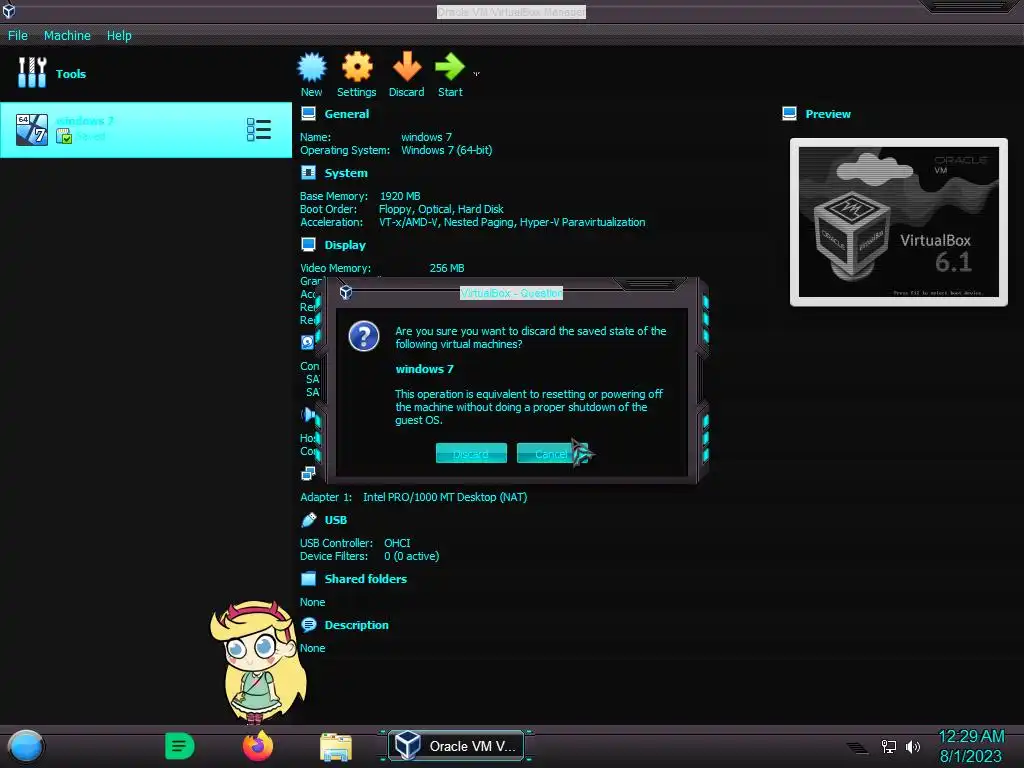Start the VM with green arrow icon

pyautogui.click(x=449, y=66)
